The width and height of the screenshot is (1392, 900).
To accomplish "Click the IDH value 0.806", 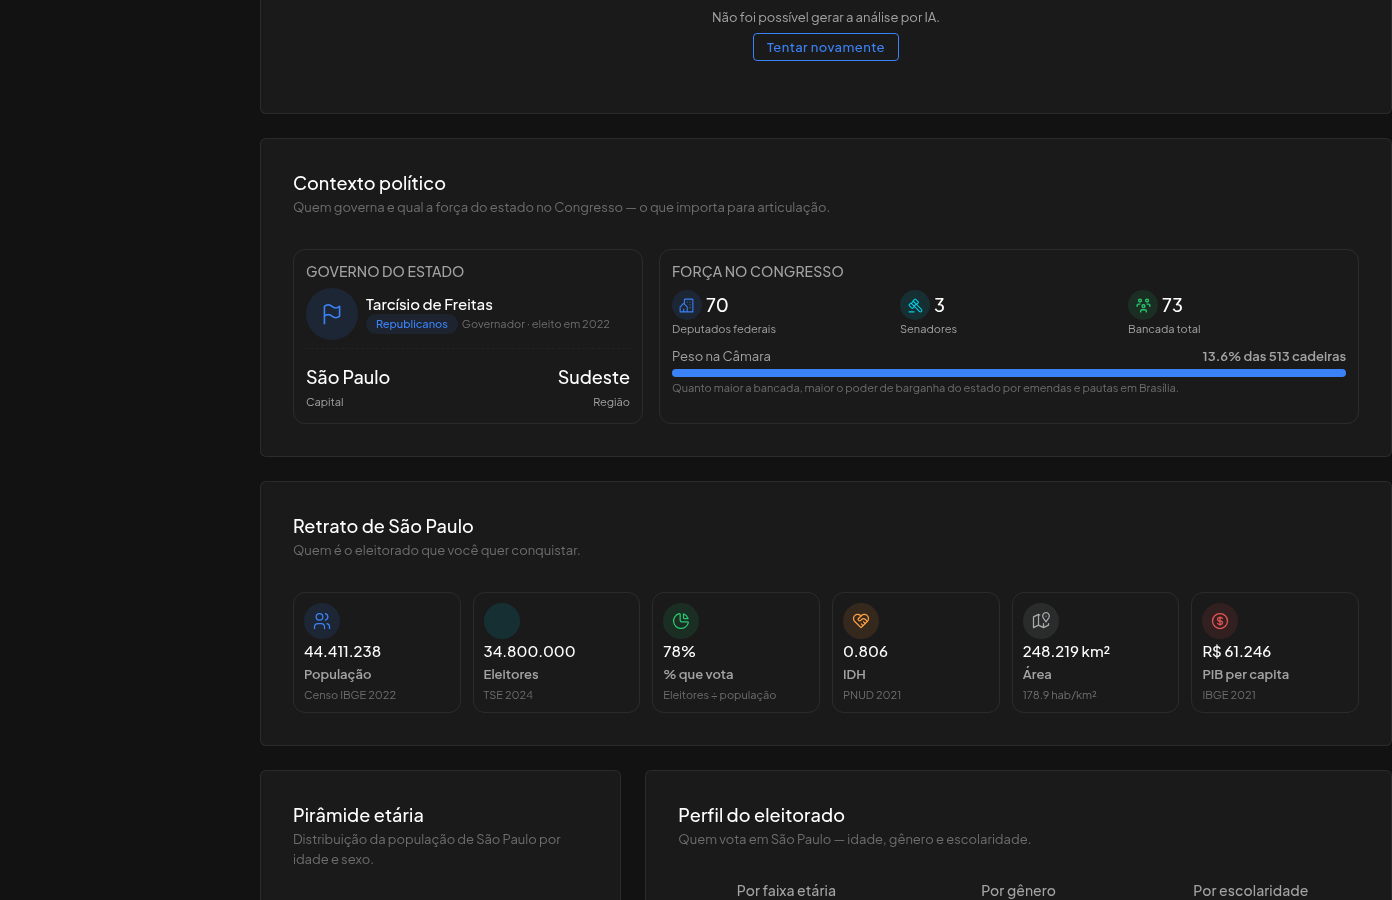I will tap(866, 651).
